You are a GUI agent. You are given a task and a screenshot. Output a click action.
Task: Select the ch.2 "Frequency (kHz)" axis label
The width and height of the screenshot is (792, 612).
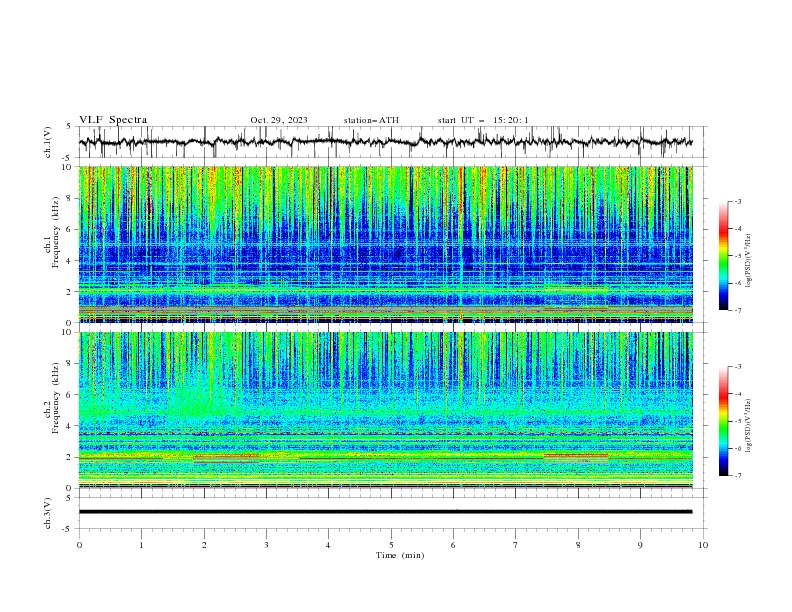click(x=56, y=398)
